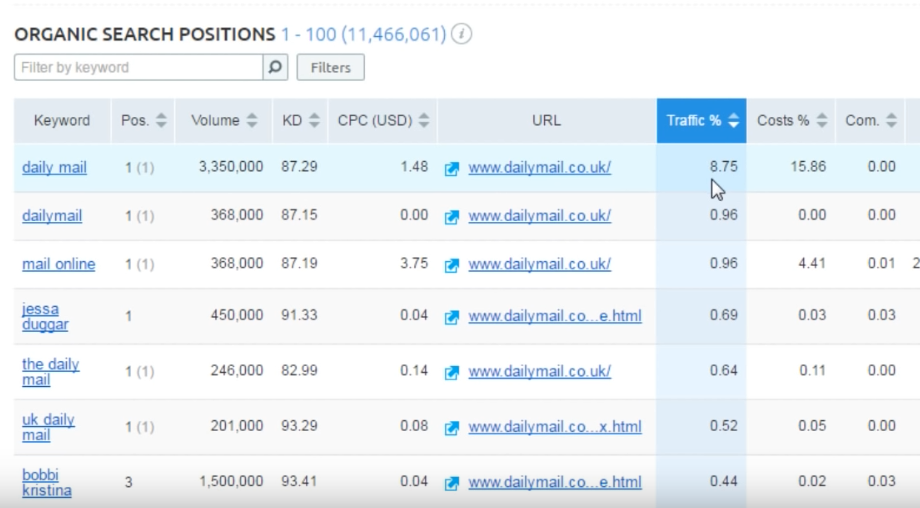Select the Costs % column header
The image size is (920, 508).
[791, 120]
